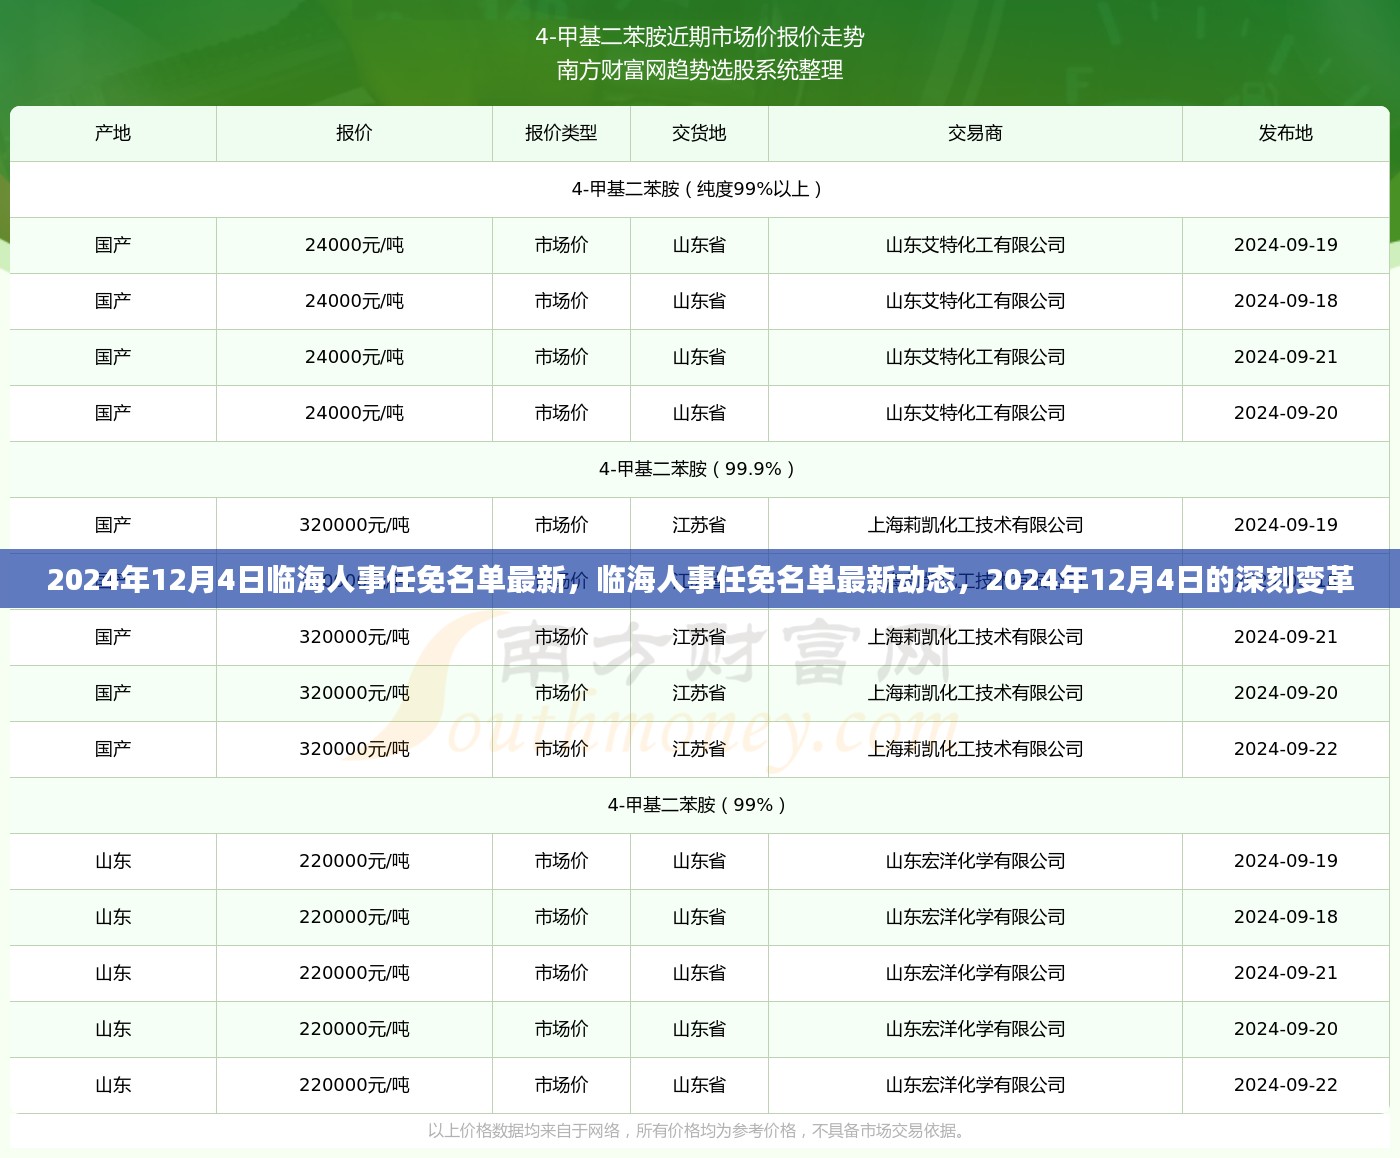
Task: Click date 2024-09-19 in the 上海莉凯化工 row
Action: point(1286,525)
